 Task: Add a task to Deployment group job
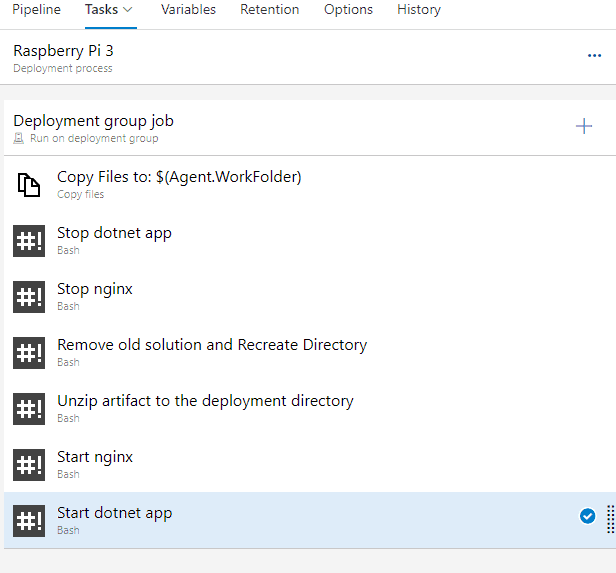pyautogui.click(x=584, y=126)
